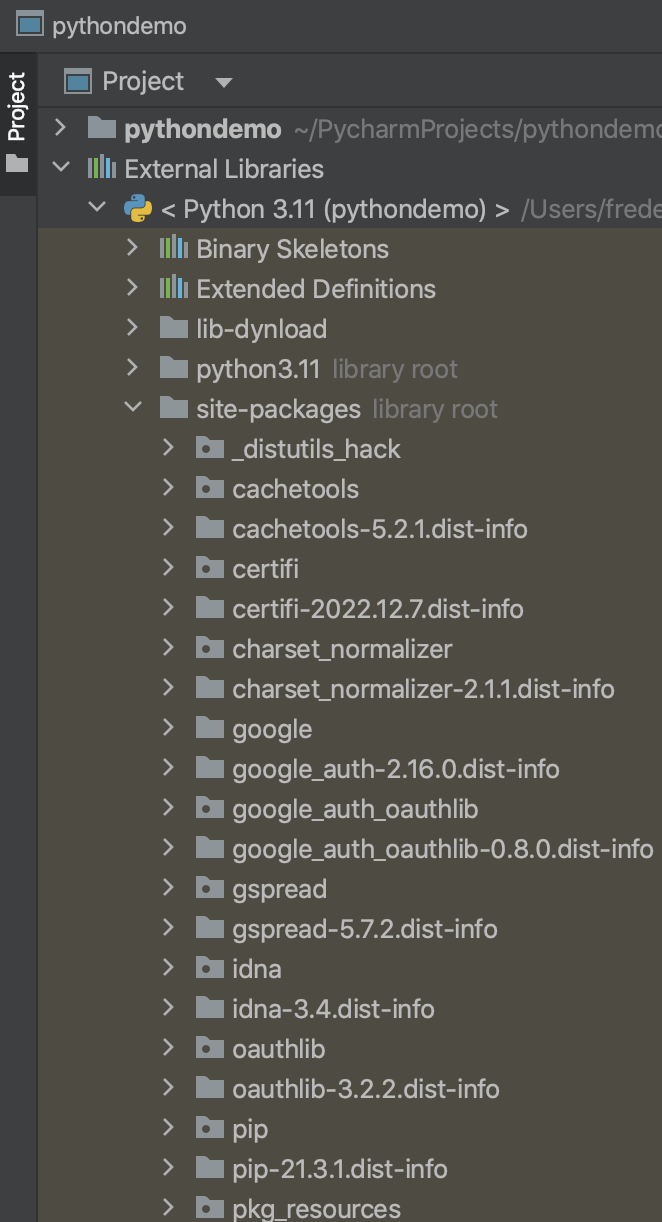Click the Binary Skeletons library icon
This screenshot has height=1222, width=662.
click(x=171, y=248)
